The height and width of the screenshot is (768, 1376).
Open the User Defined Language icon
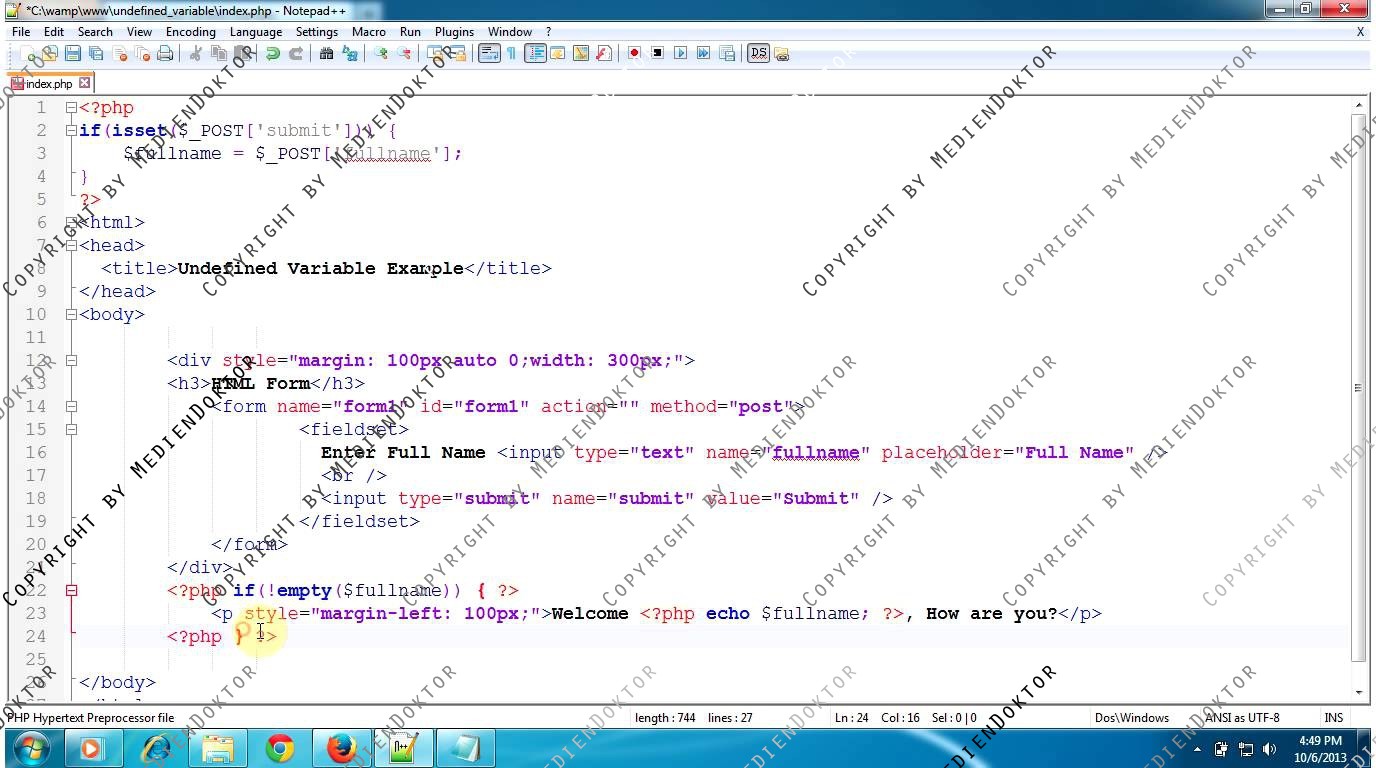pos(557,53)
